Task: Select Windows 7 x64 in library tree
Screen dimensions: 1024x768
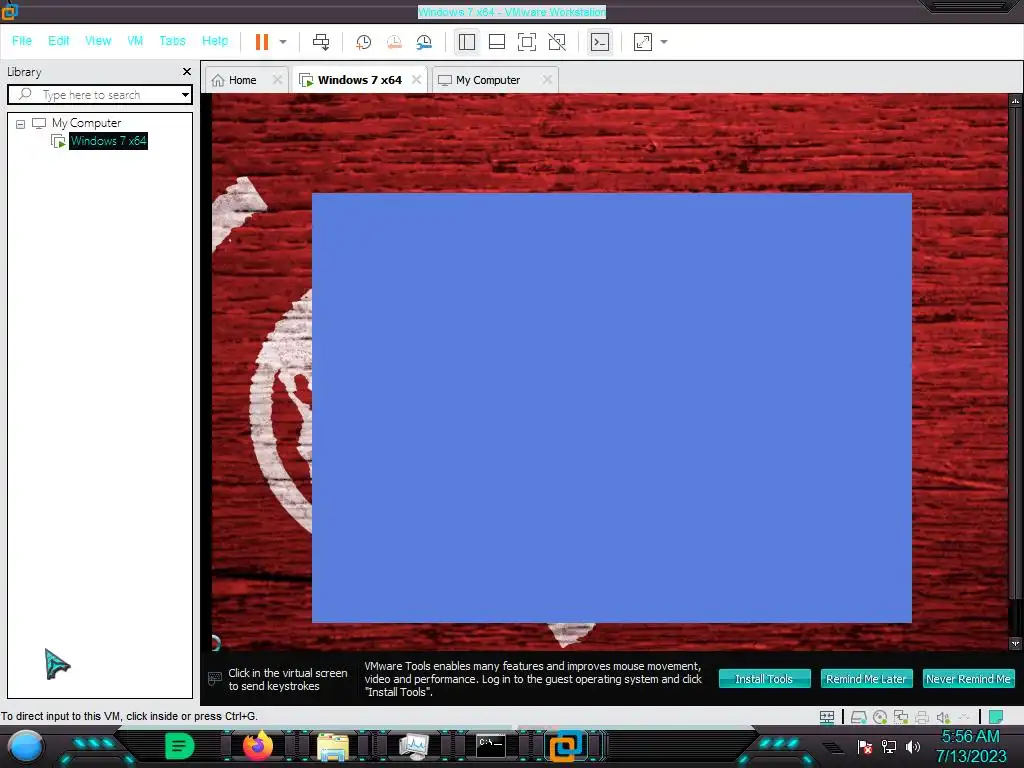Action: pos(108,141)
